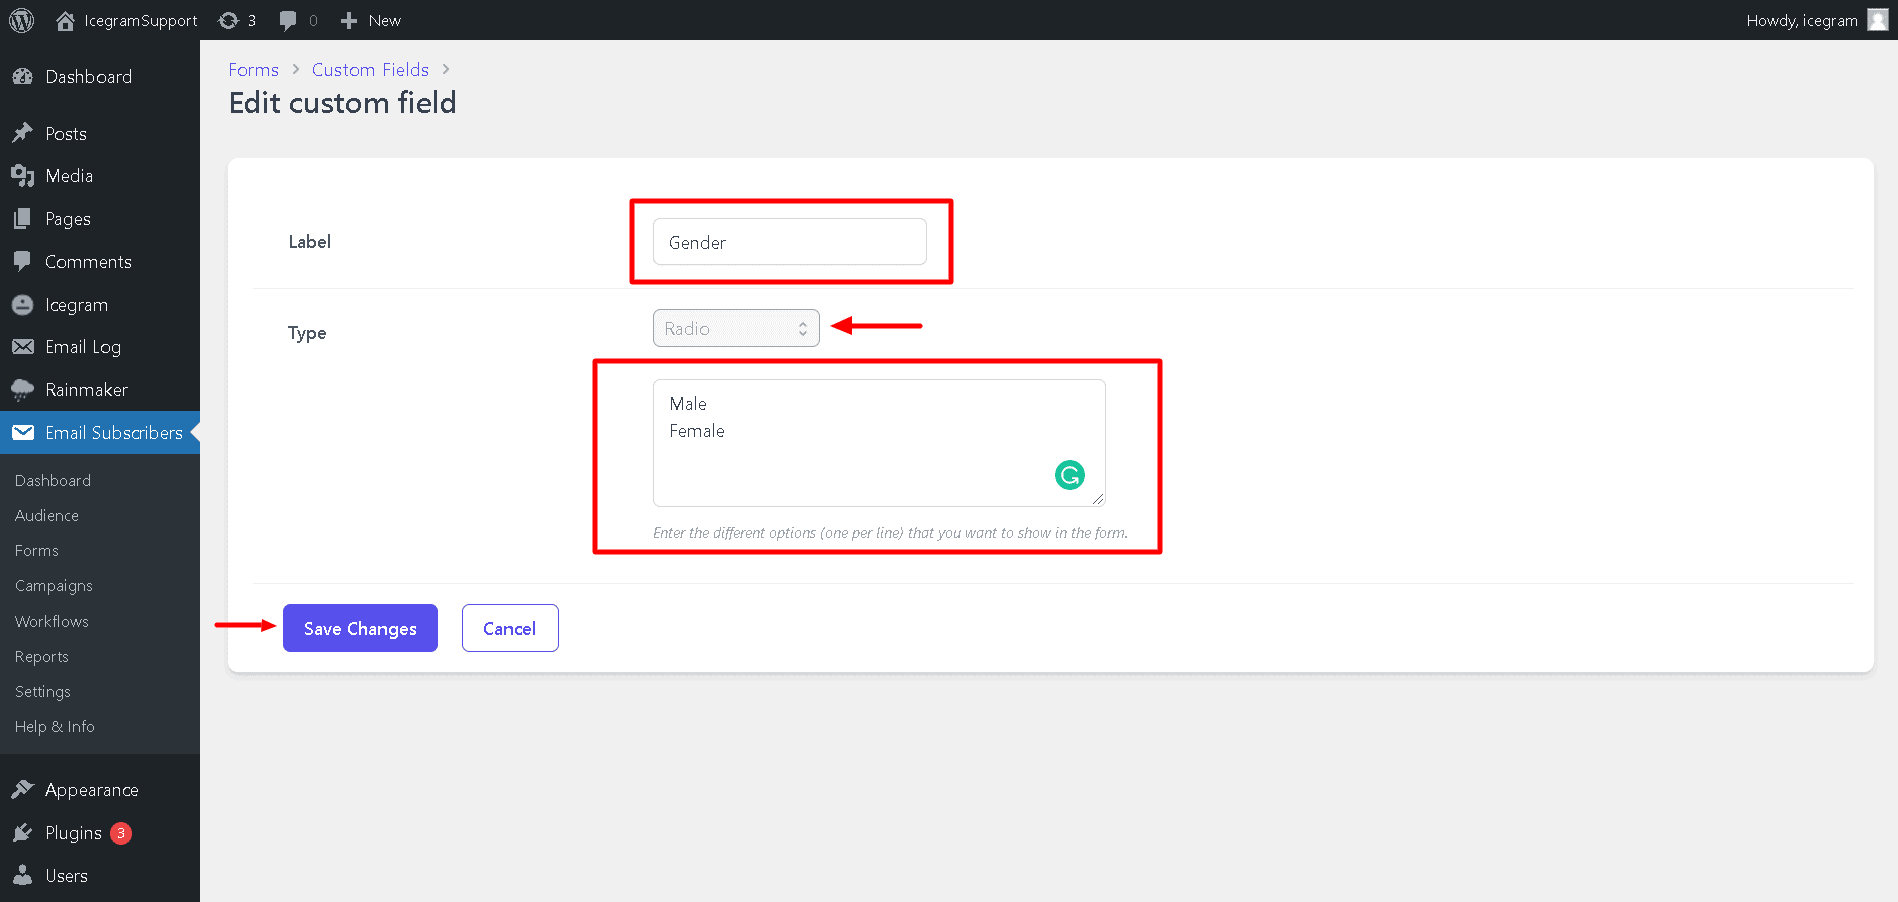Click the Pages icon
Viewport: 1898px width, 902px height.
pyautogui.click(x=22, y=219)
